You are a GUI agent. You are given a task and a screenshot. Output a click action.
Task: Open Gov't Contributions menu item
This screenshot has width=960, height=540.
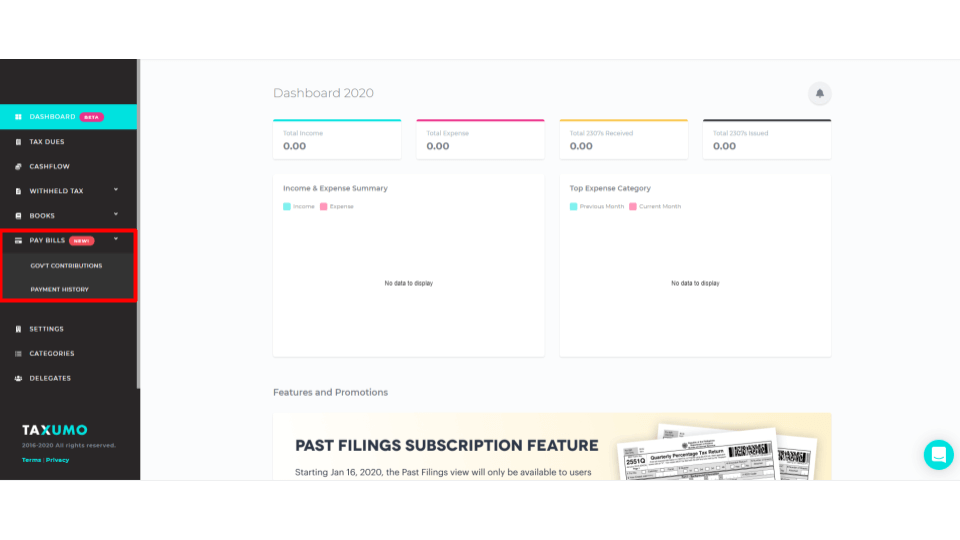tap(67, 266)
